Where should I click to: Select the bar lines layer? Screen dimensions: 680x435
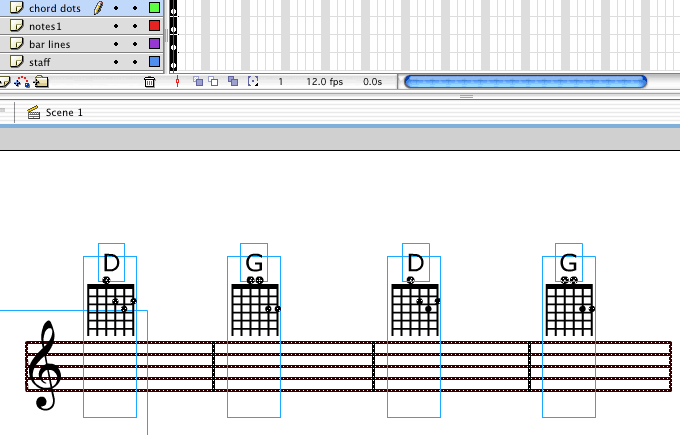pos(50,44)
